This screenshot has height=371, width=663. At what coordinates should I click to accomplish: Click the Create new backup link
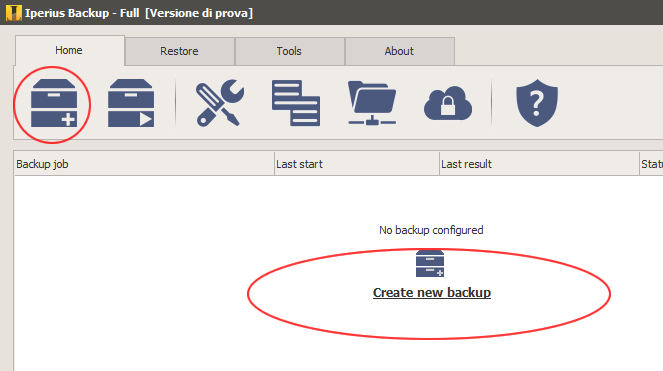(432, 293)
